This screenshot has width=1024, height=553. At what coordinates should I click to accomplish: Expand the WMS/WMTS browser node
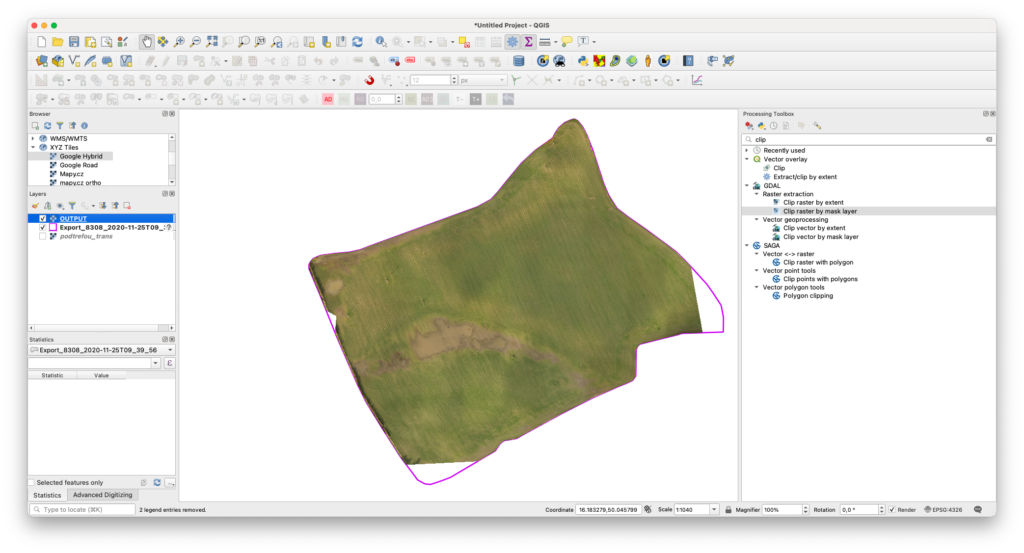[x=33, y=138]
